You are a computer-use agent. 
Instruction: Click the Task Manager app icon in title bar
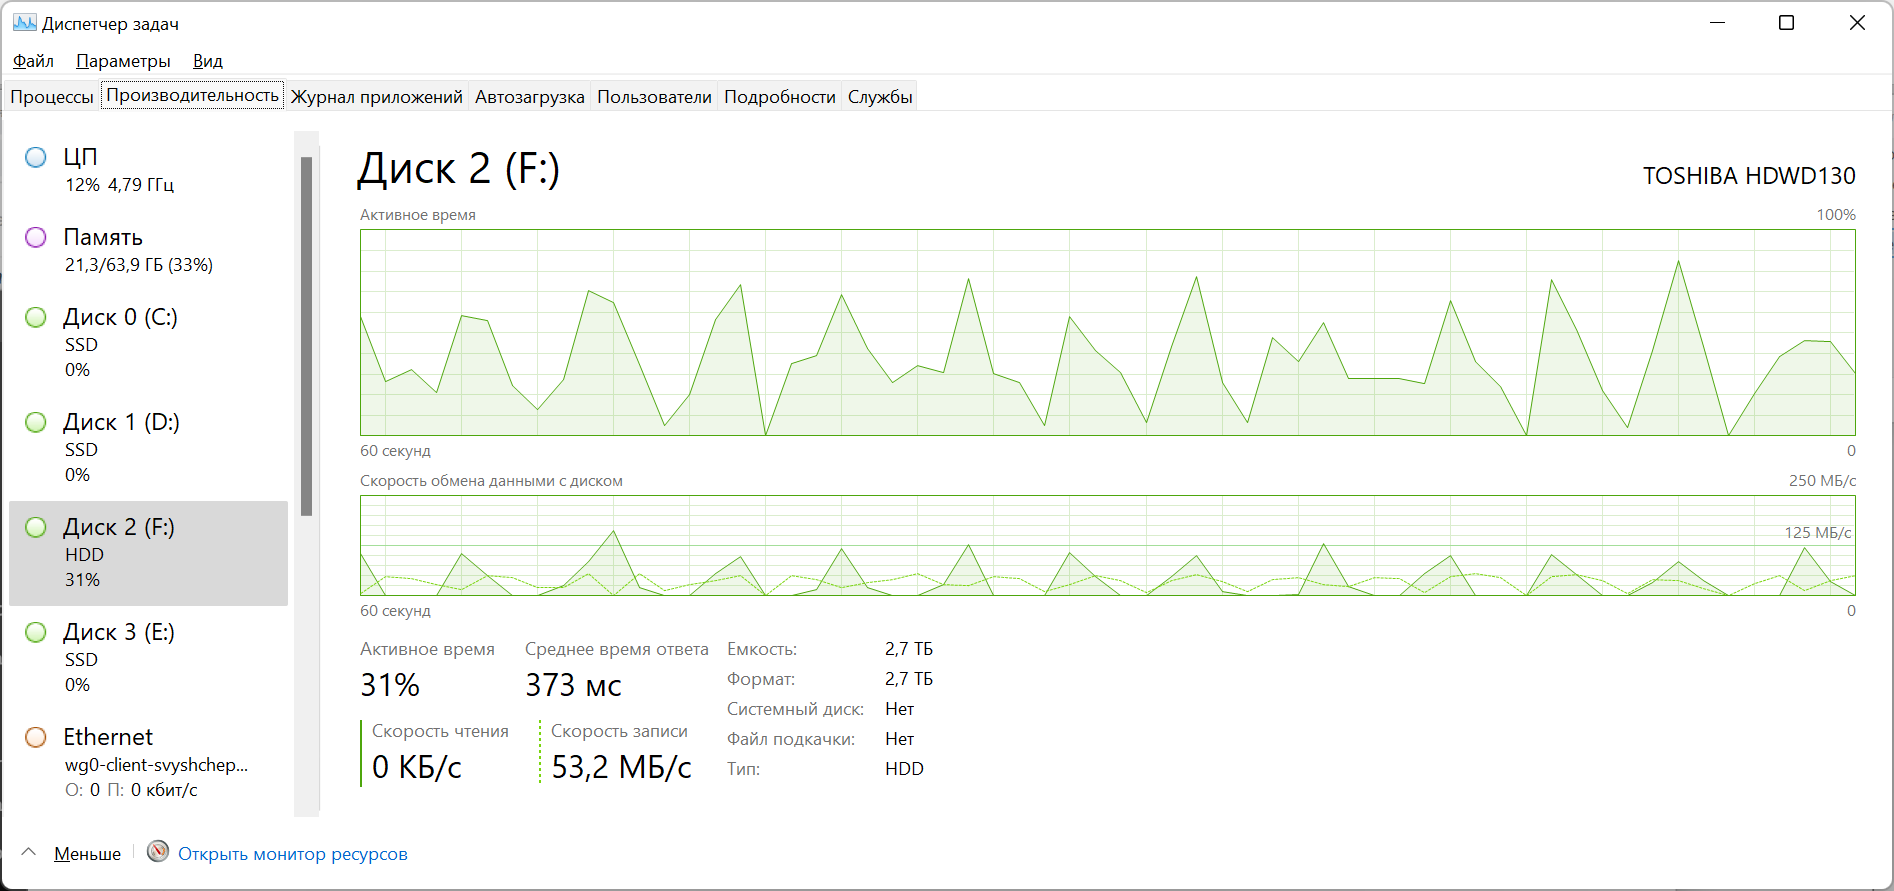click(x=25, y=23)
